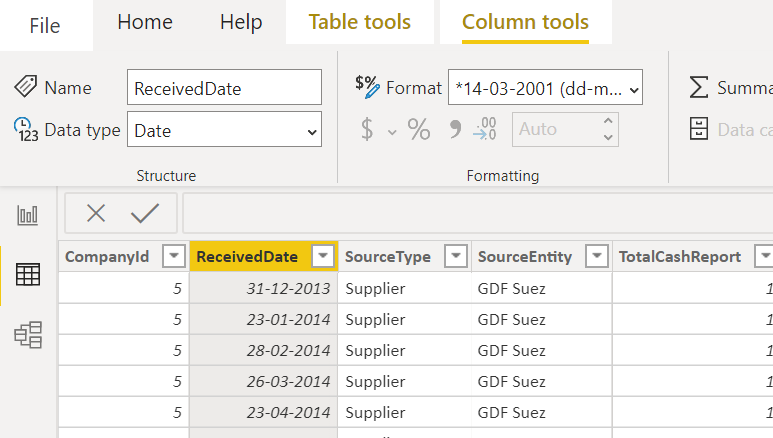Click the Data category icon
773x438 pixels.
(x=699, y=129)
